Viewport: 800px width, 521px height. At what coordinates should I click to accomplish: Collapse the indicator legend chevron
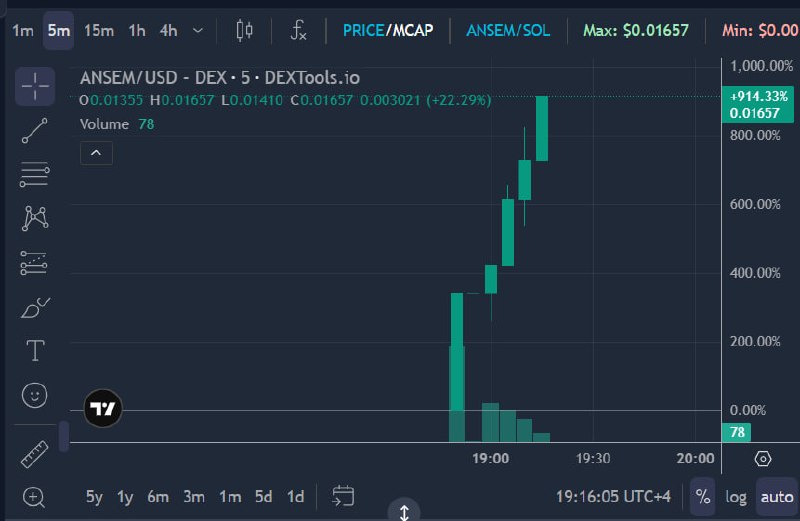click(96, 153)
